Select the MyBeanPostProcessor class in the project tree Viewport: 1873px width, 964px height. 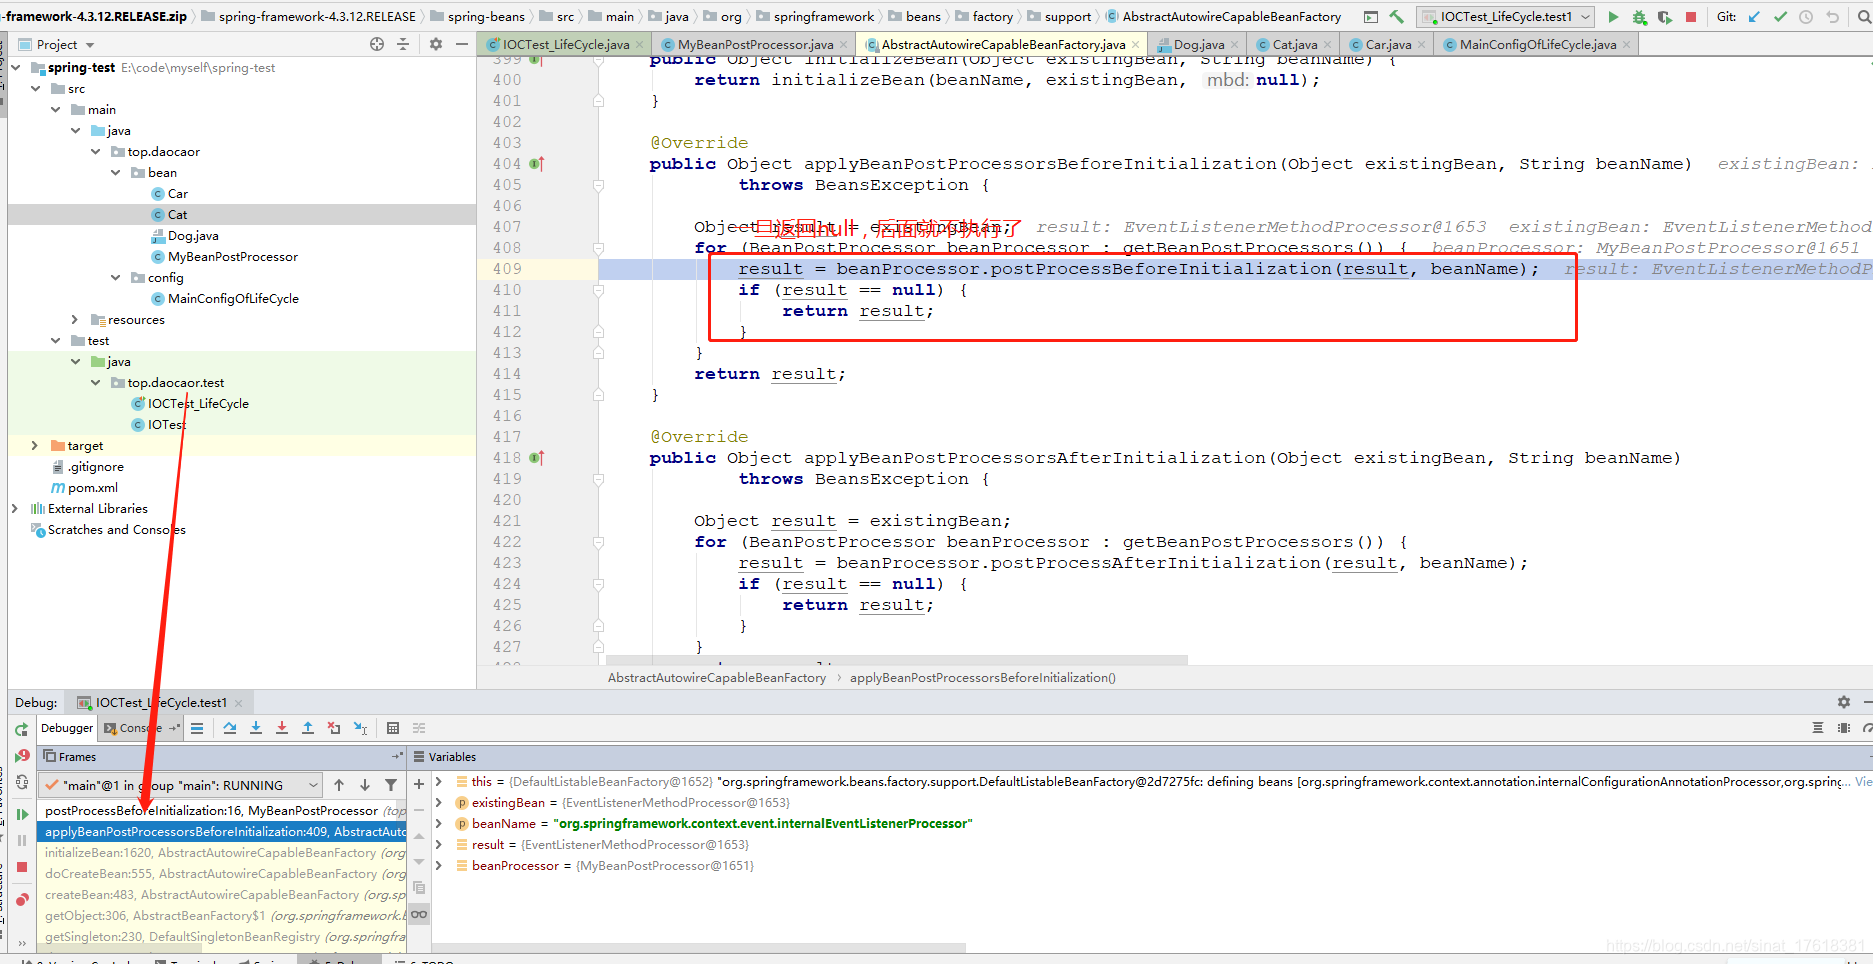point(232,257)
